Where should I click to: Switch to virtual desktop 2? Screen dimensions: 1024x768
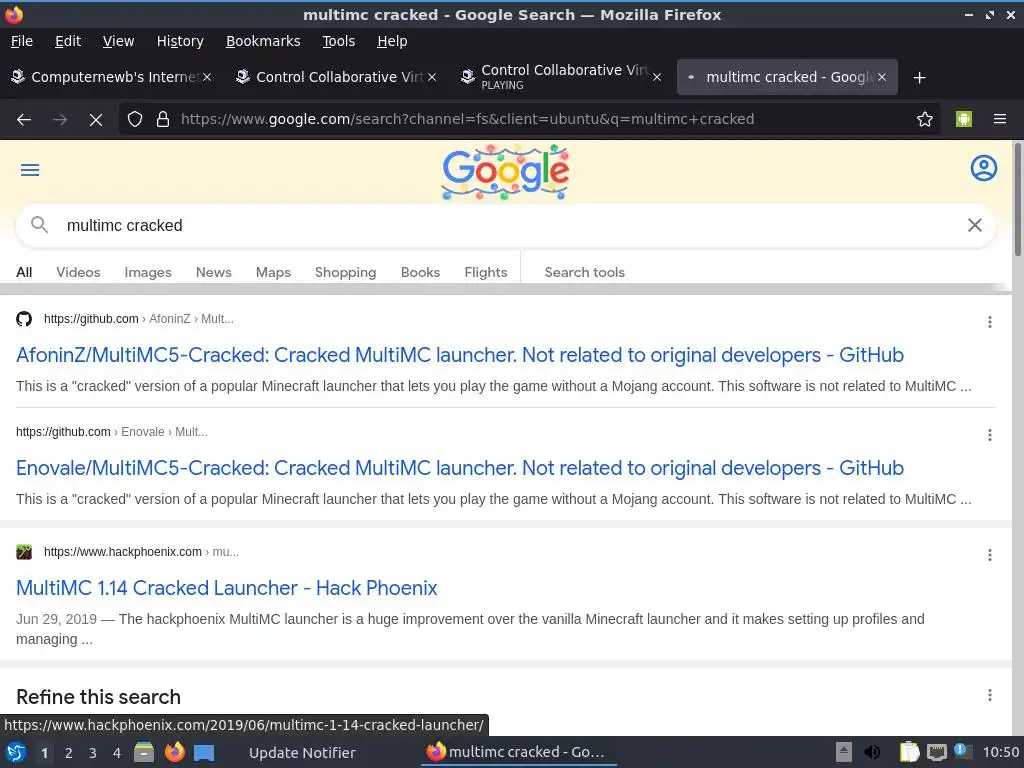pos(69,753)
